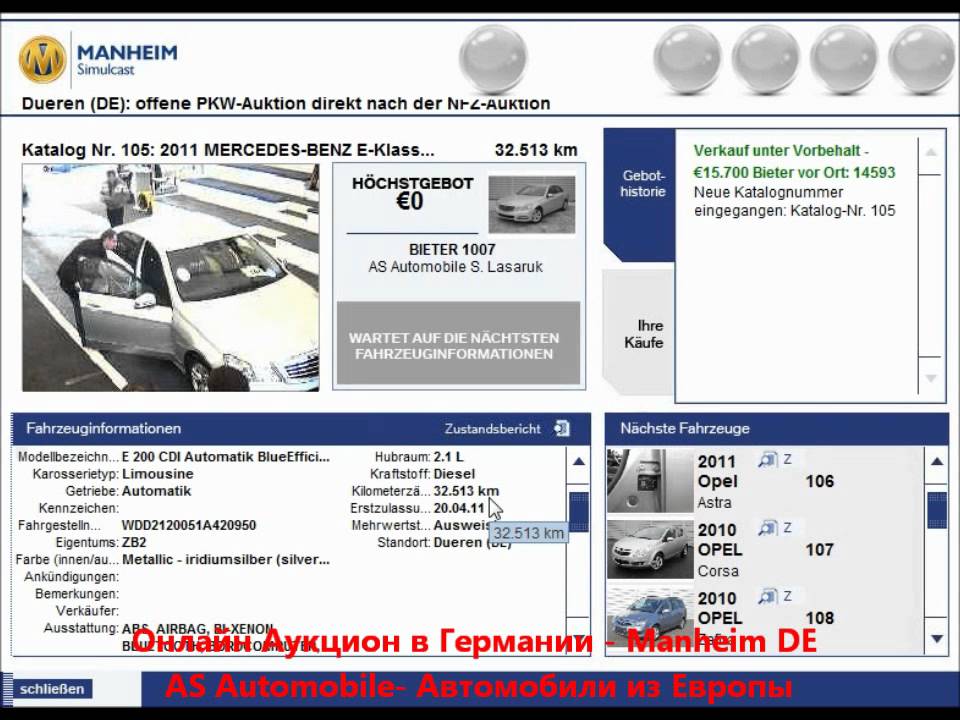Open condition report icon for OPEL Corsa 107
Screen dimensions: 960x720
pos(767,528)
